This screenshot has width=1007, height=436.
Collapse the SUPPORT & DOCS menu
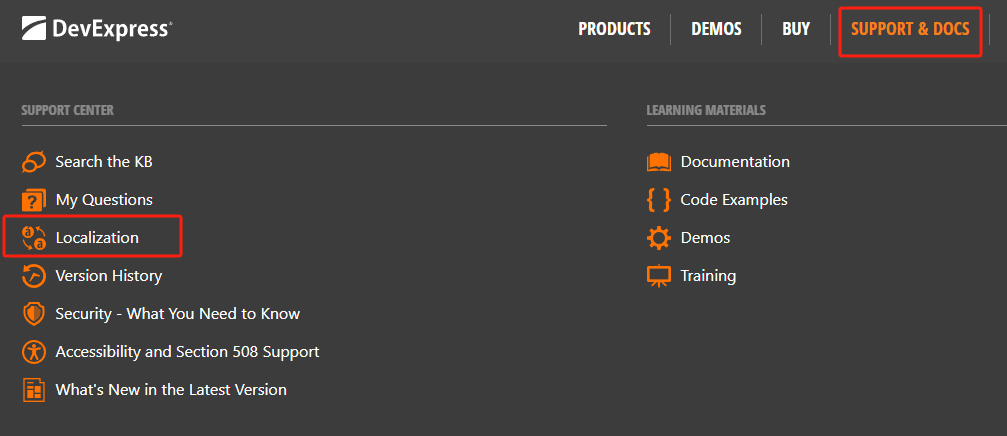point(910,29)
